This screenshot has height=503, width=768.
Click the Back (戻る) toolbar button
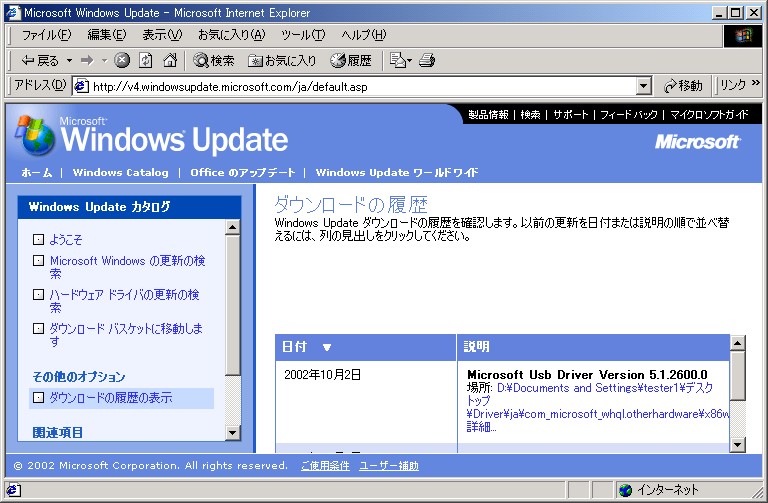click(40, 61)
